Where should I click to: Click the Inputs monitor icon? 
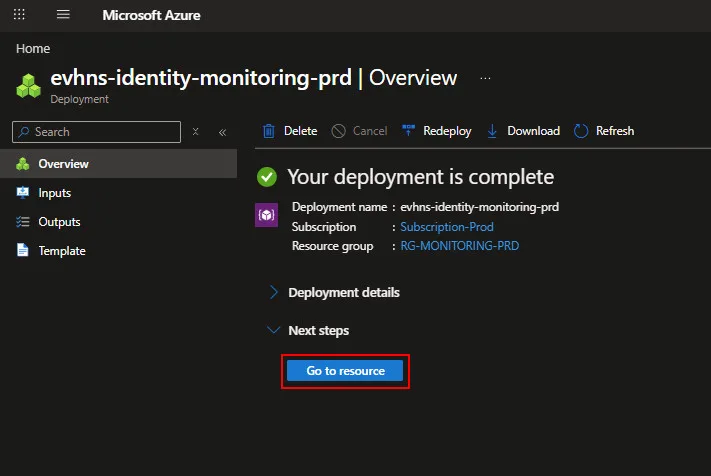tap(23, 192)
